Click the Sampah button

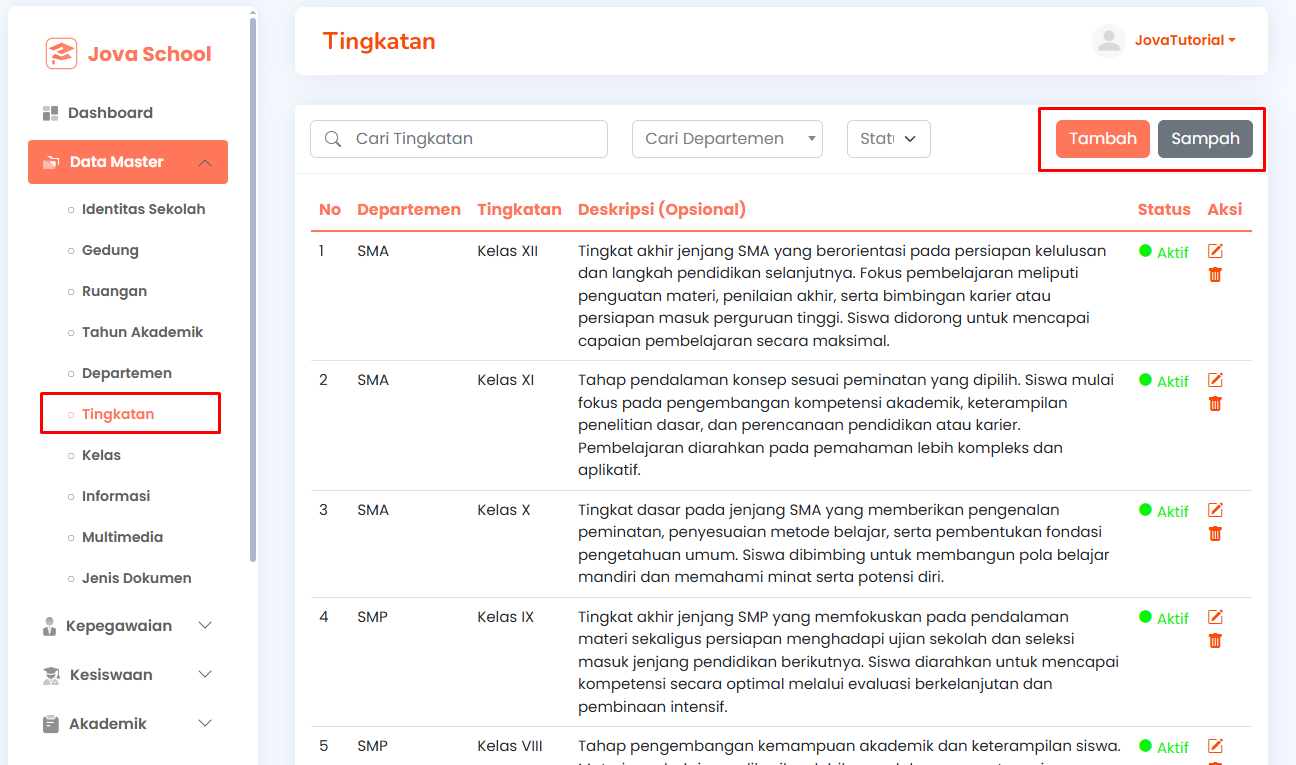1205,139
